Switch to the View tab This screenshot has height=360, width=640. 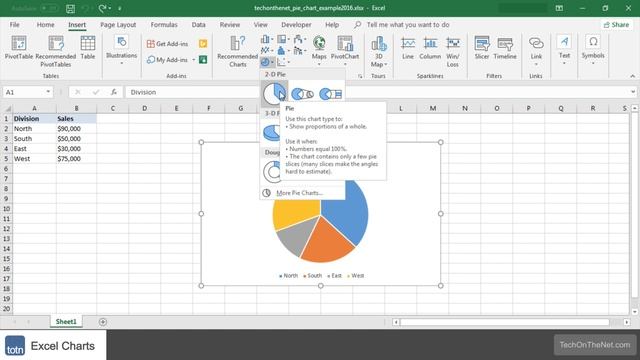[260, 25]
